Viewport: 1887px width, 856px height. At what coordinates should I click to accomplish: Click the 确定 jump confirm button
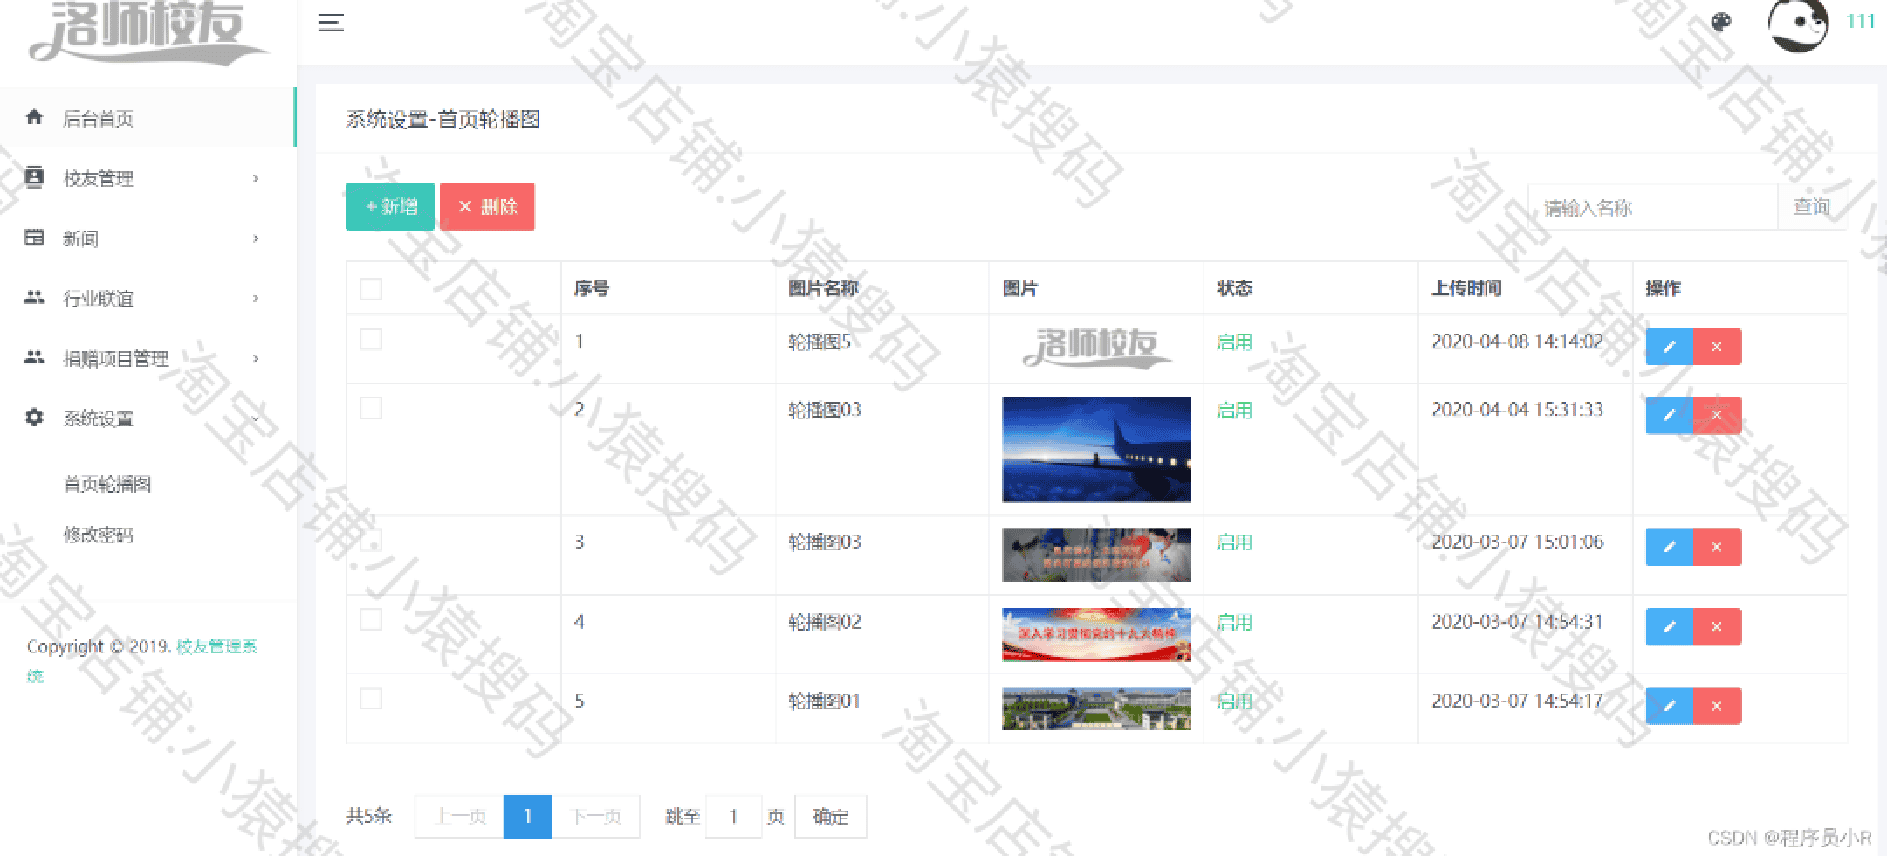[830, 817]
